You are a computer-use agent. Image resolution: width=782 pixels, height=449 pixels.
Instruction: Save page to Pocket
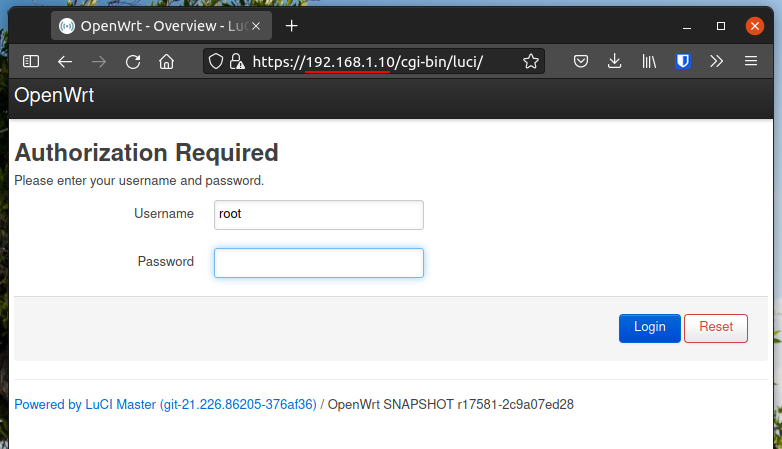coord(580,61)
